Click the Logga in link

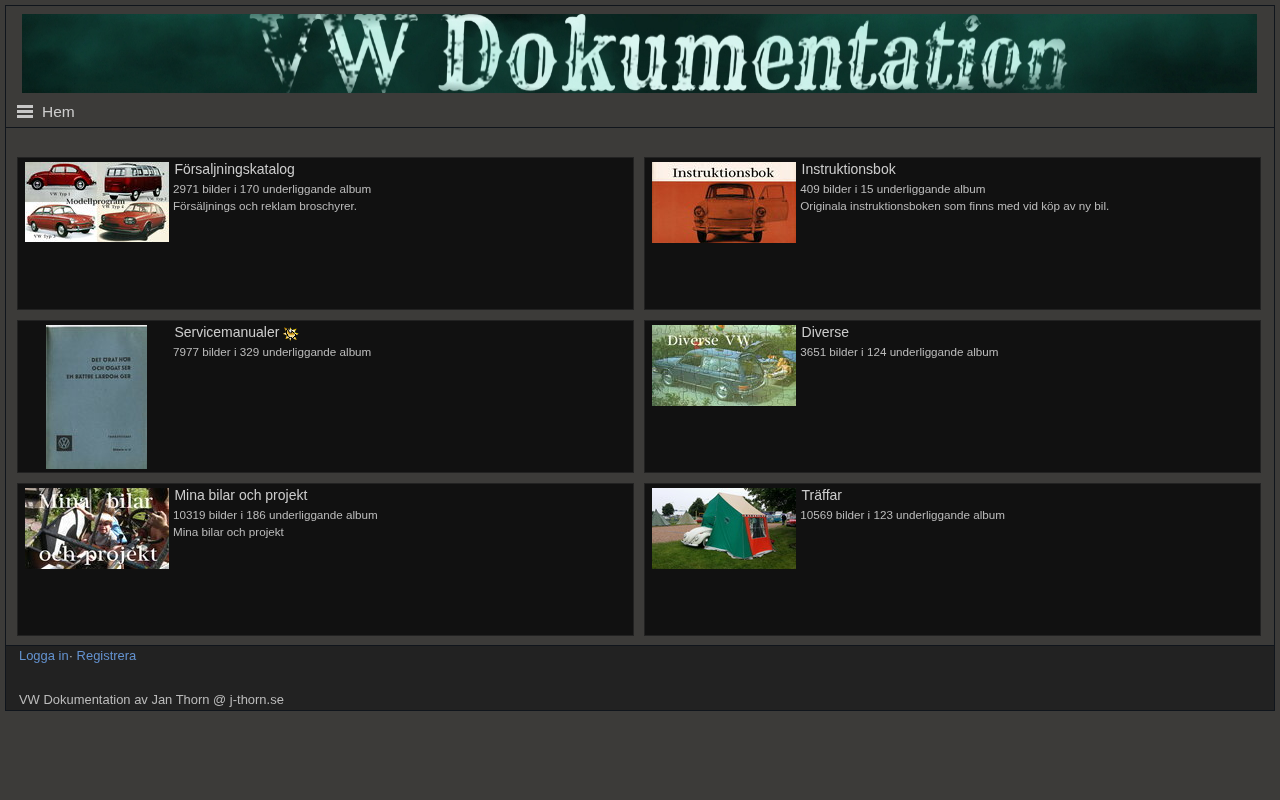pos(44,656)
